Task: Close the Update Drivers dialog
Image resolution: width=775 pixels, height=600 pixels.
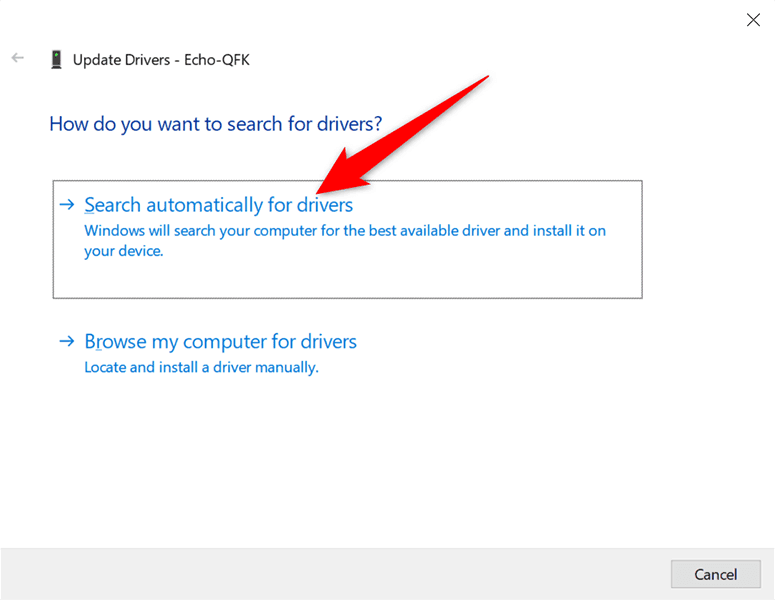Action: pos(753,20)
